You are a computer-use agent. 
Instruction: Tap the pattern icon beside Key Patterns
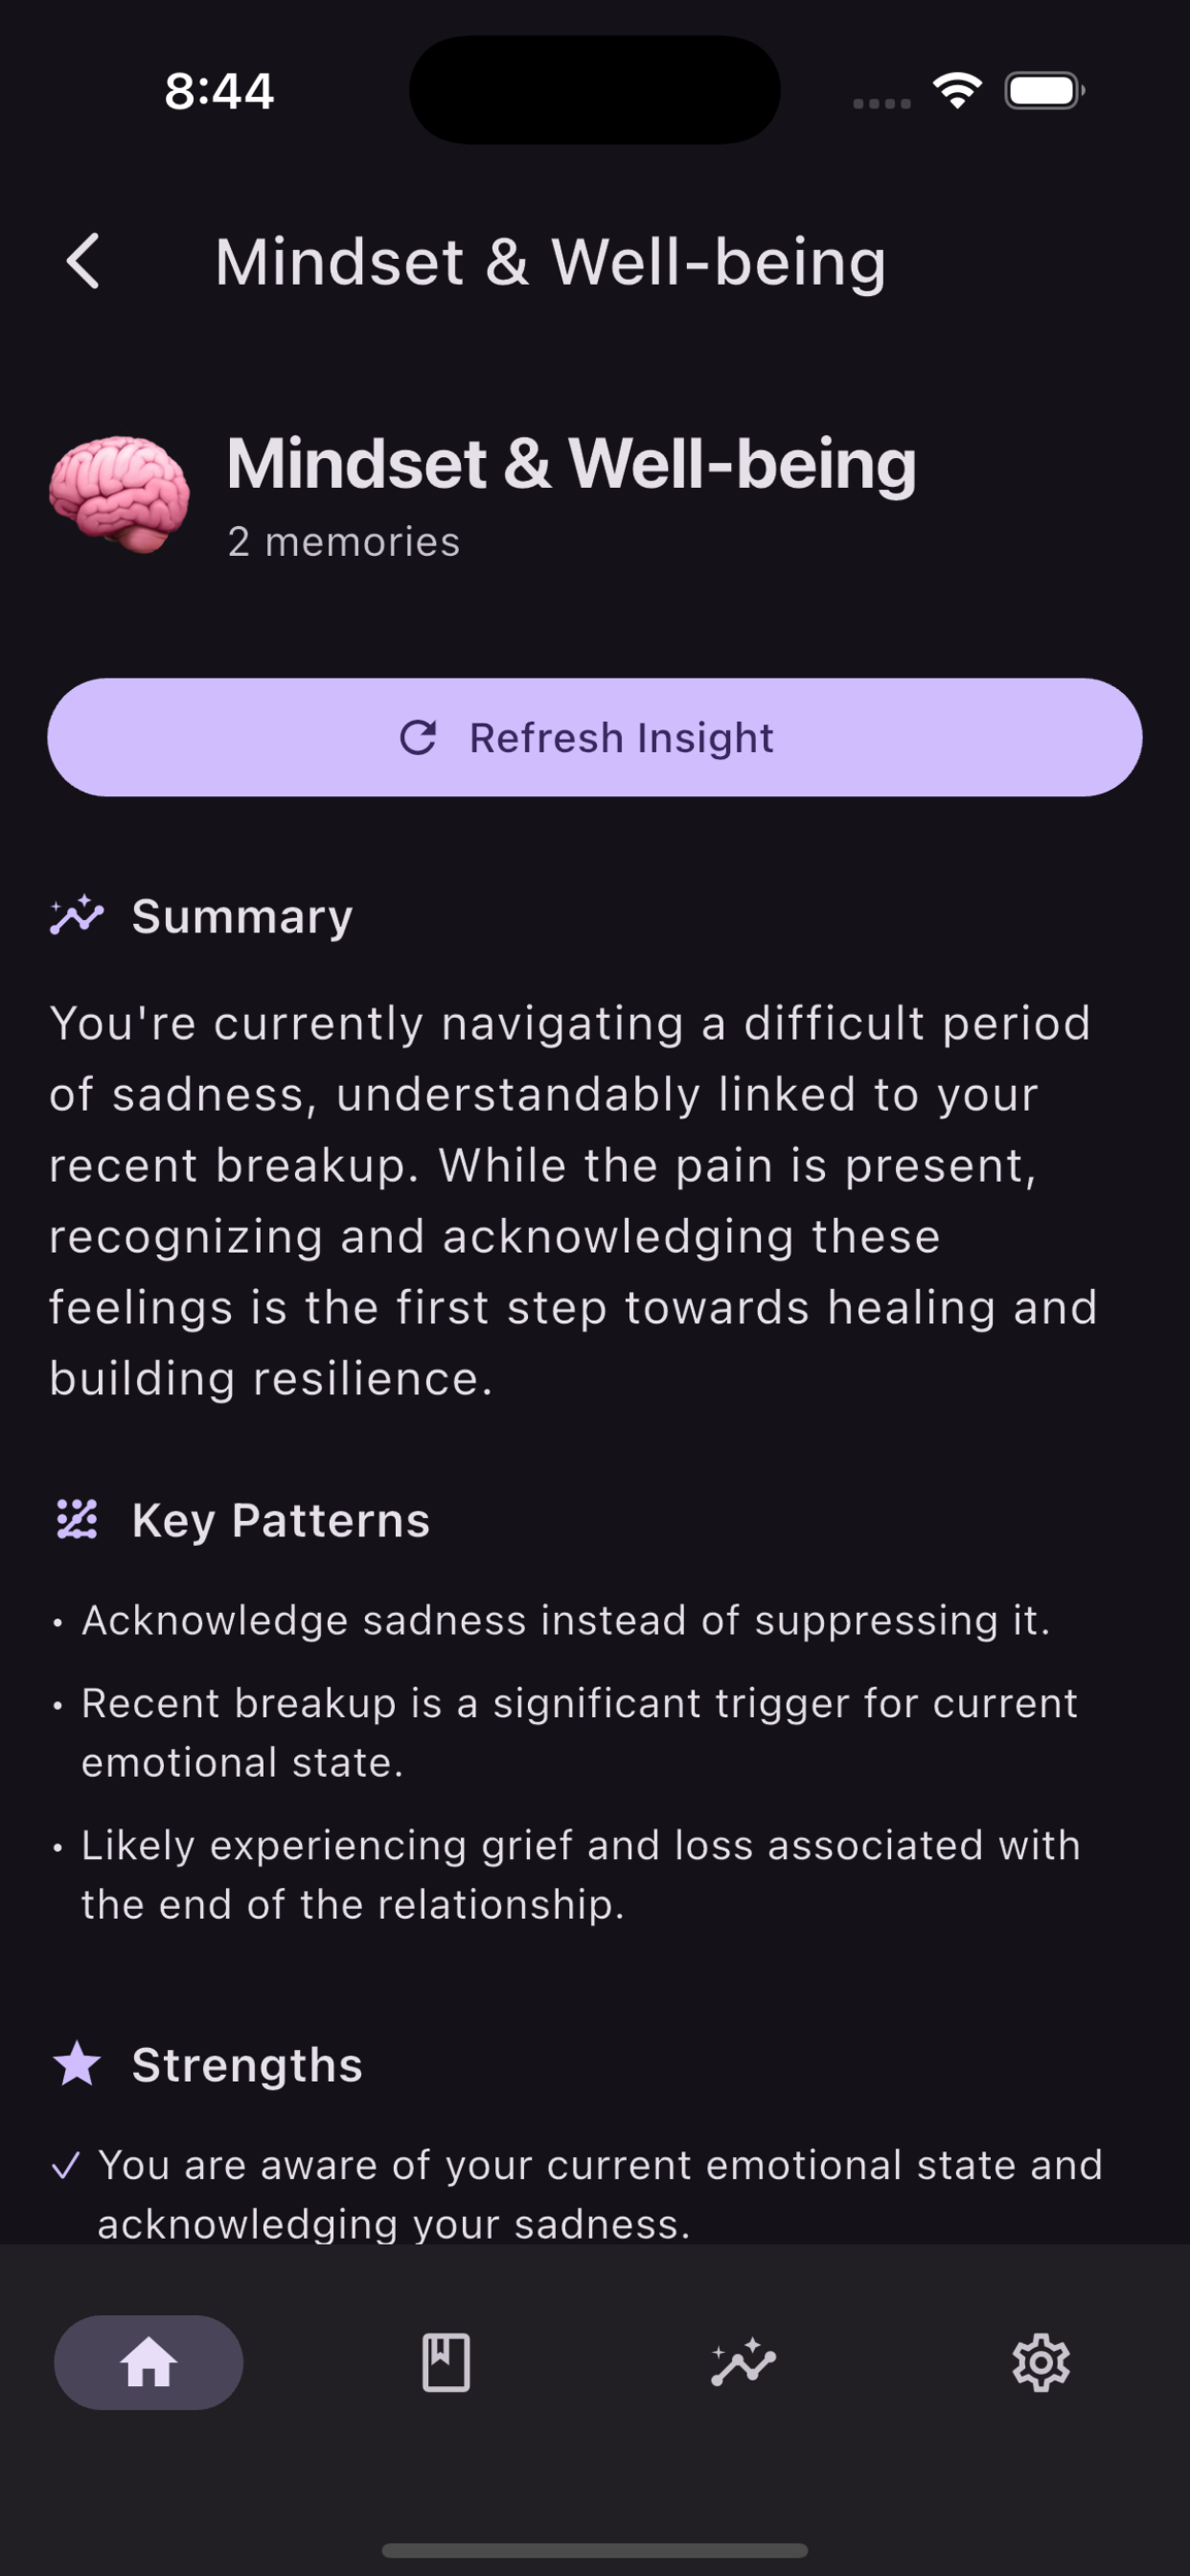[77, 1519]
